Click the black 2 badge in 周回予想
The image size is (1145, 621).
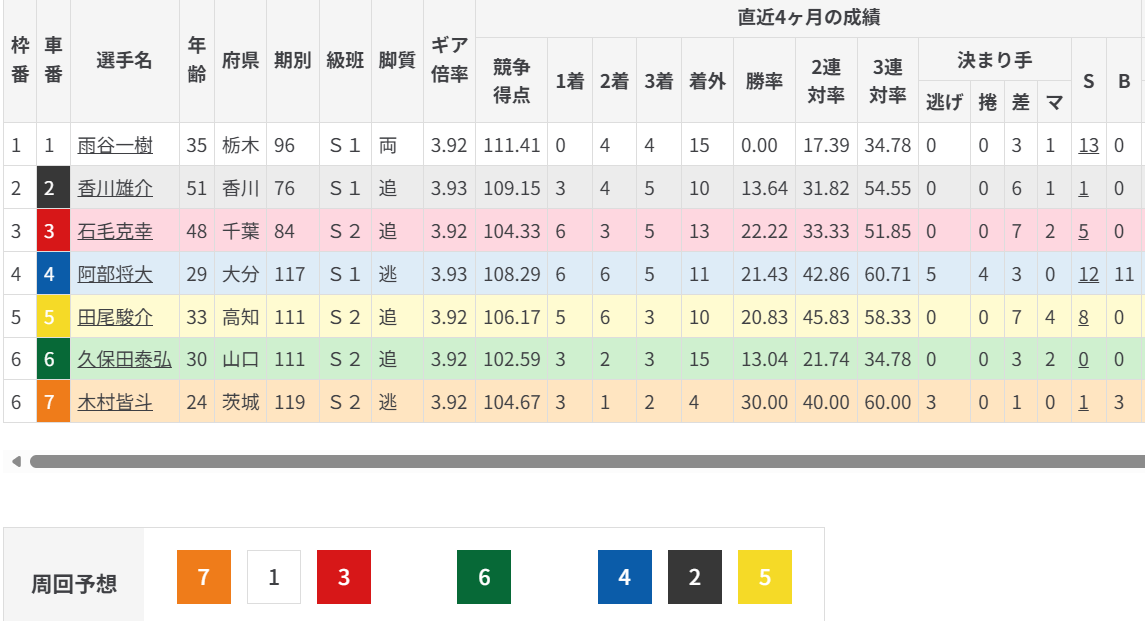click(695, 577)
